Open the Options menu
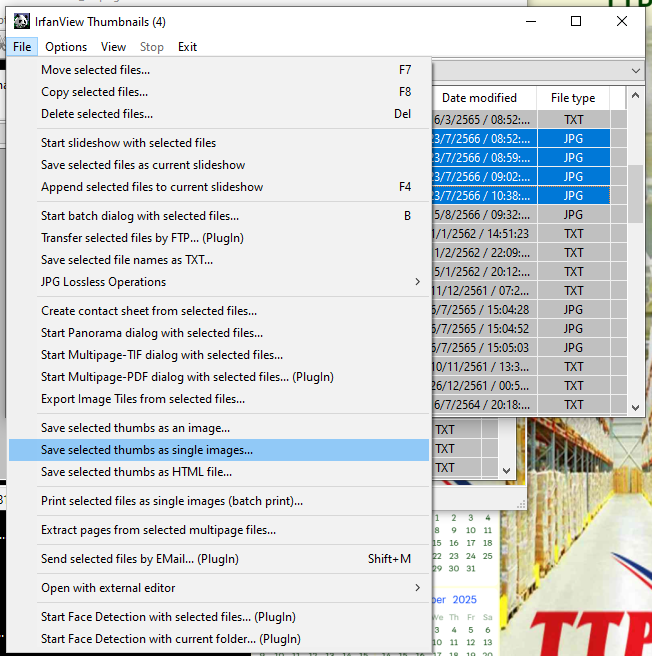The height and width of the screenshot is (656, 652). point(66,47)
